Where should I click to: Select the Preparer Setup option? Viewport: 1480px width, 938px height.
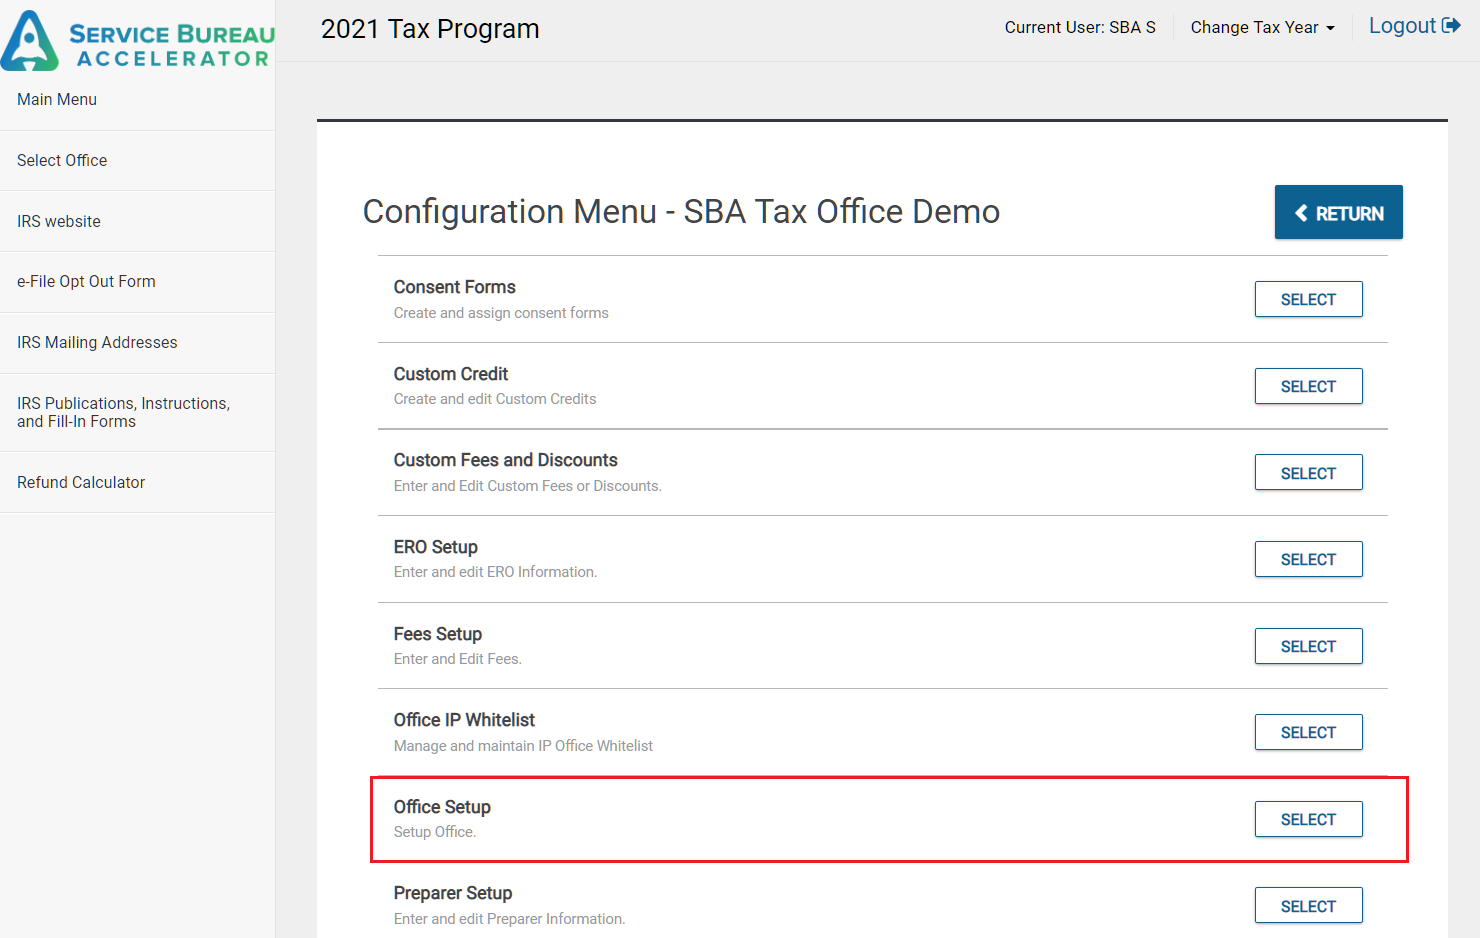(1308, 906)
